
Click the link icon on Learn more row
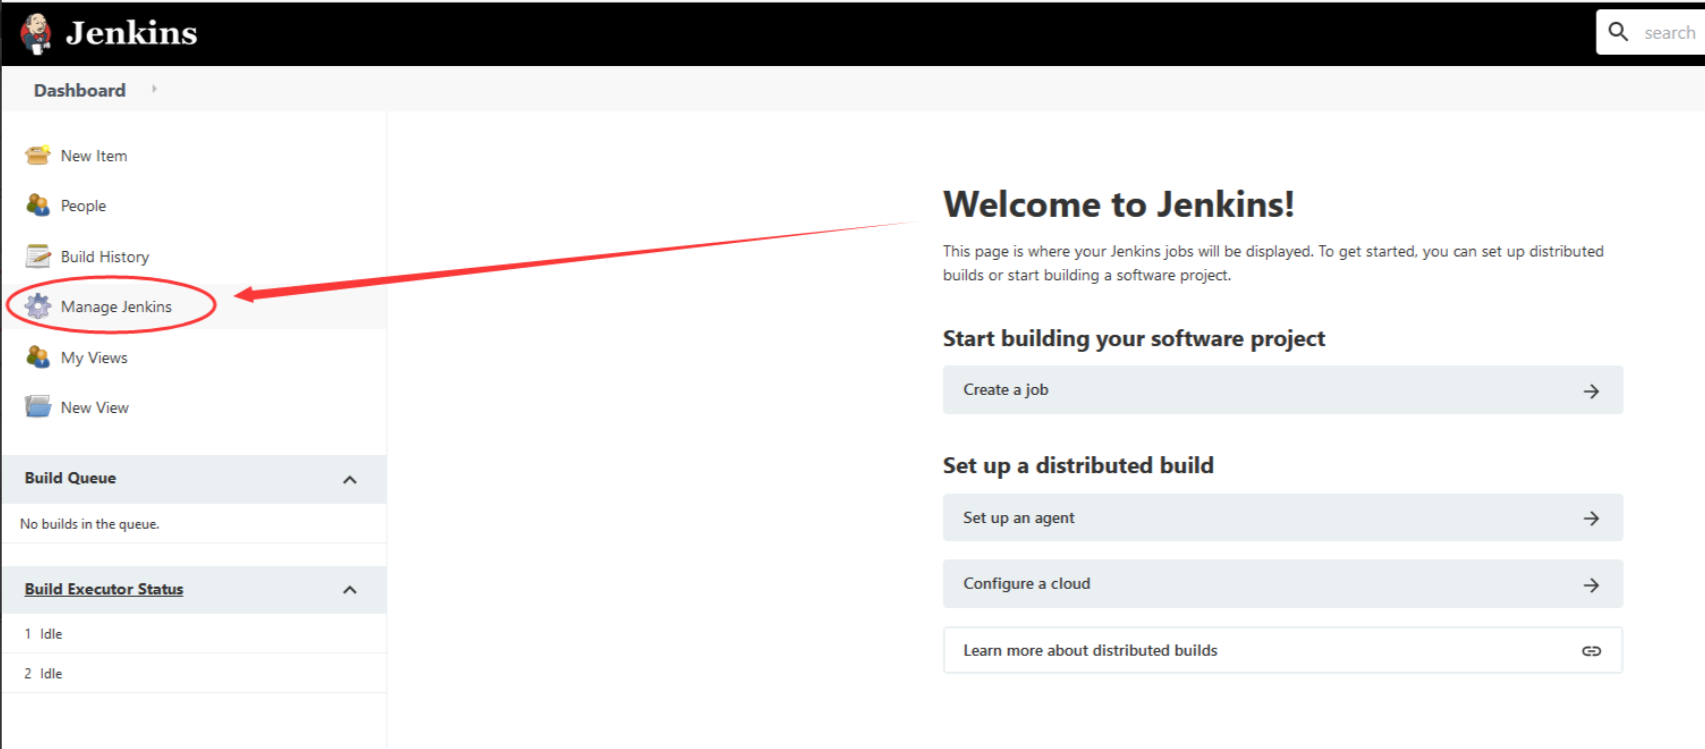tap(1591, 651)
